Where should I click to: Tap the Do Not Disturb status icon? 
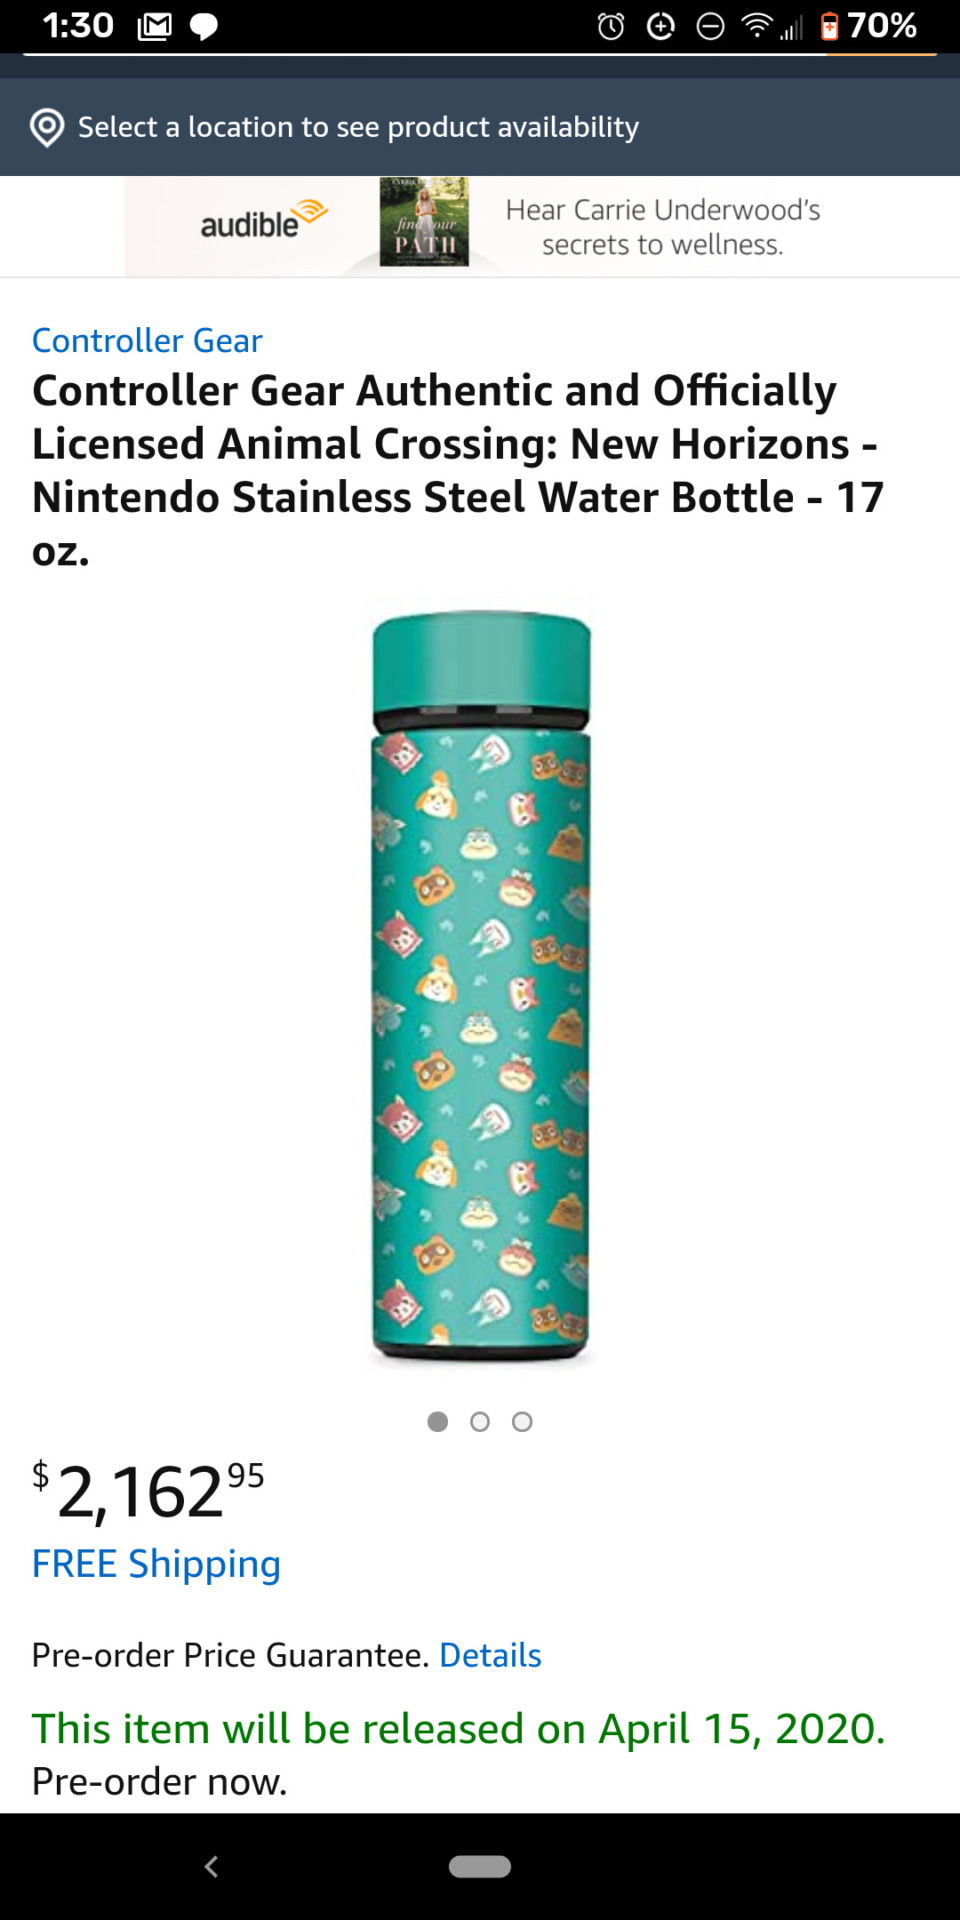710,26
